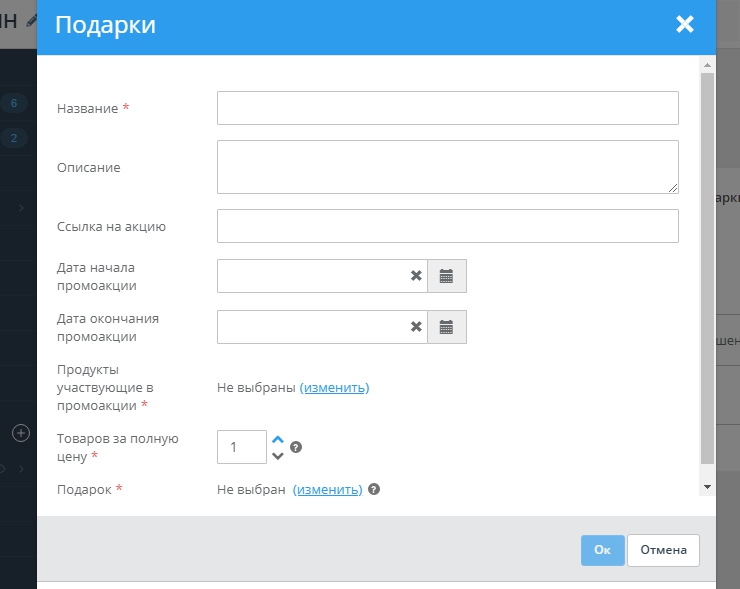Open calendar for Дата начала промоакции
This screenshot has width=740, height=589.
tap(447, 276)
